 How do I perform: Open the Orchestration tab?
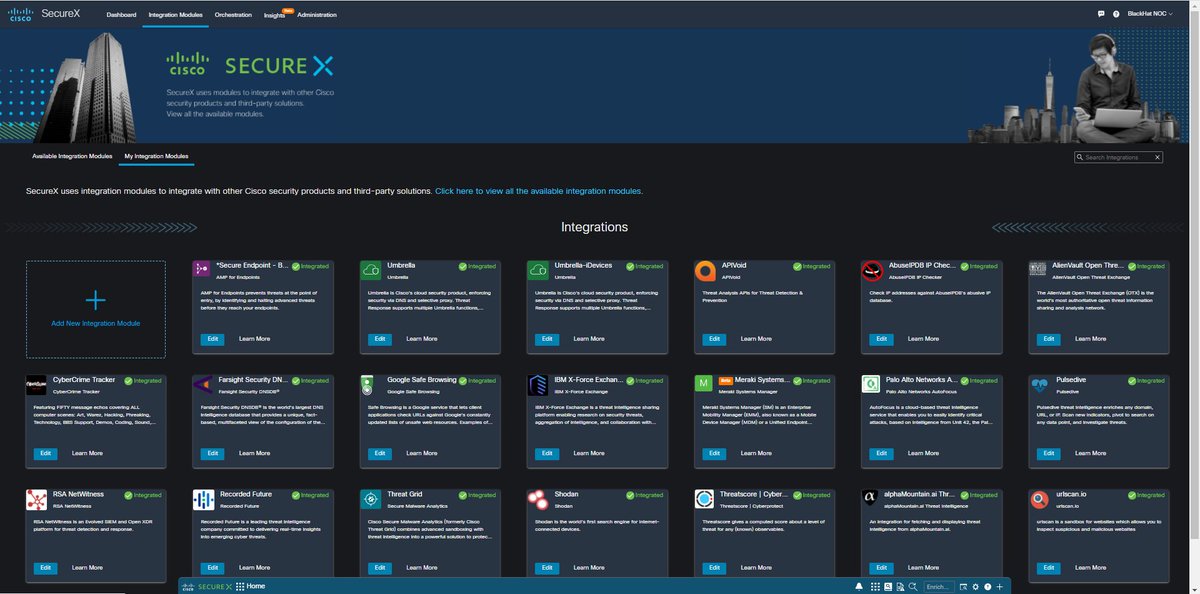pos(233,15)
